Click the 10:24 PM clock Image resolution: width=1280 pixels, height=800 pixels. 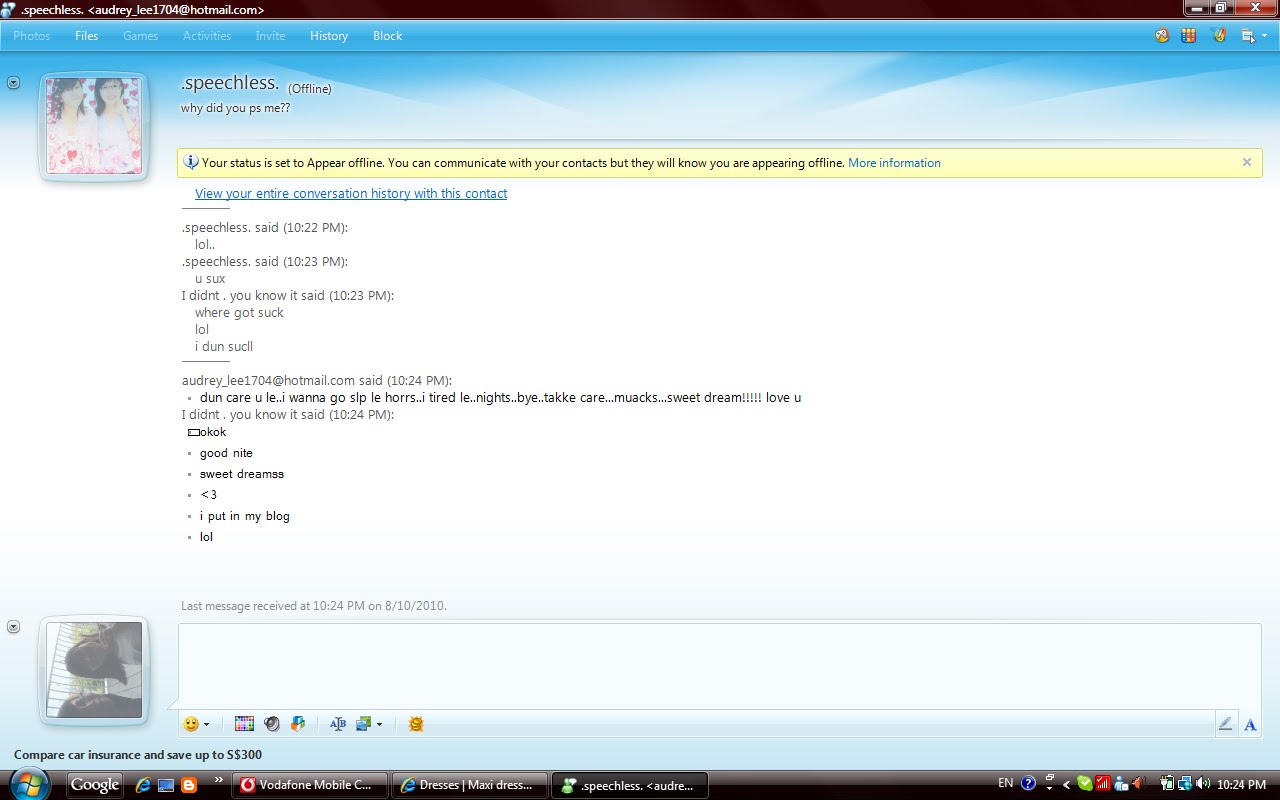1241,785
